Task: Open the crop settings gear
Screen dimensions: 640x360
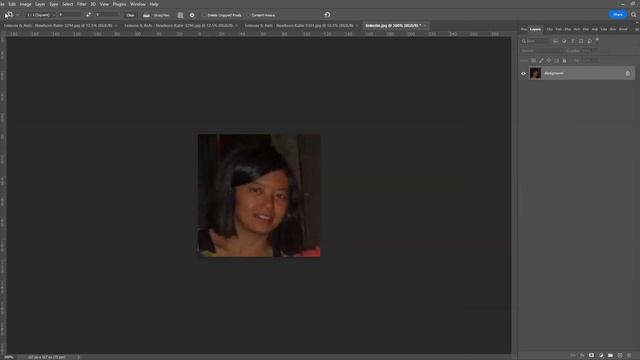Action: tap(192, 15)
